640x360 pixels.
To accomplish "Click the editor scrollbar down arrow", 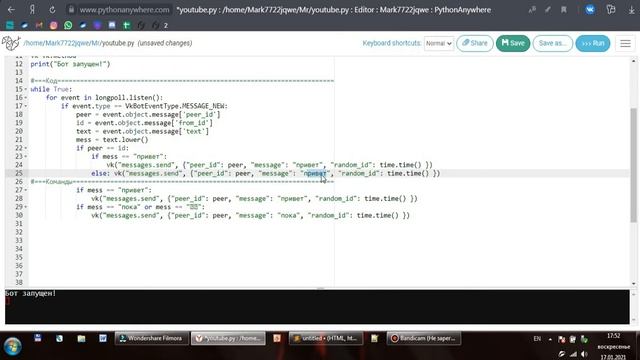I will point(633,283).
